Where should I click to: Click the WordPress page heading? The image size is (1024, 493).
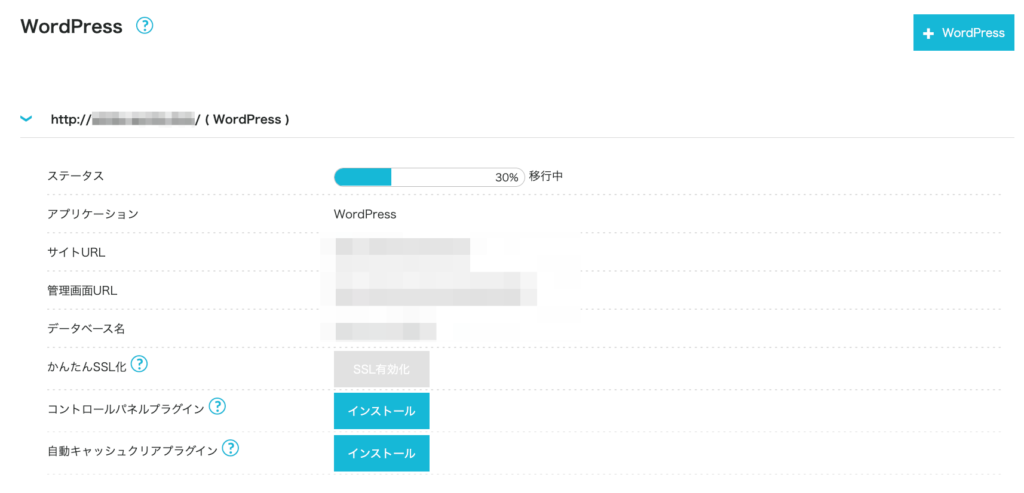pyautogui.click(x=72, y=27)
